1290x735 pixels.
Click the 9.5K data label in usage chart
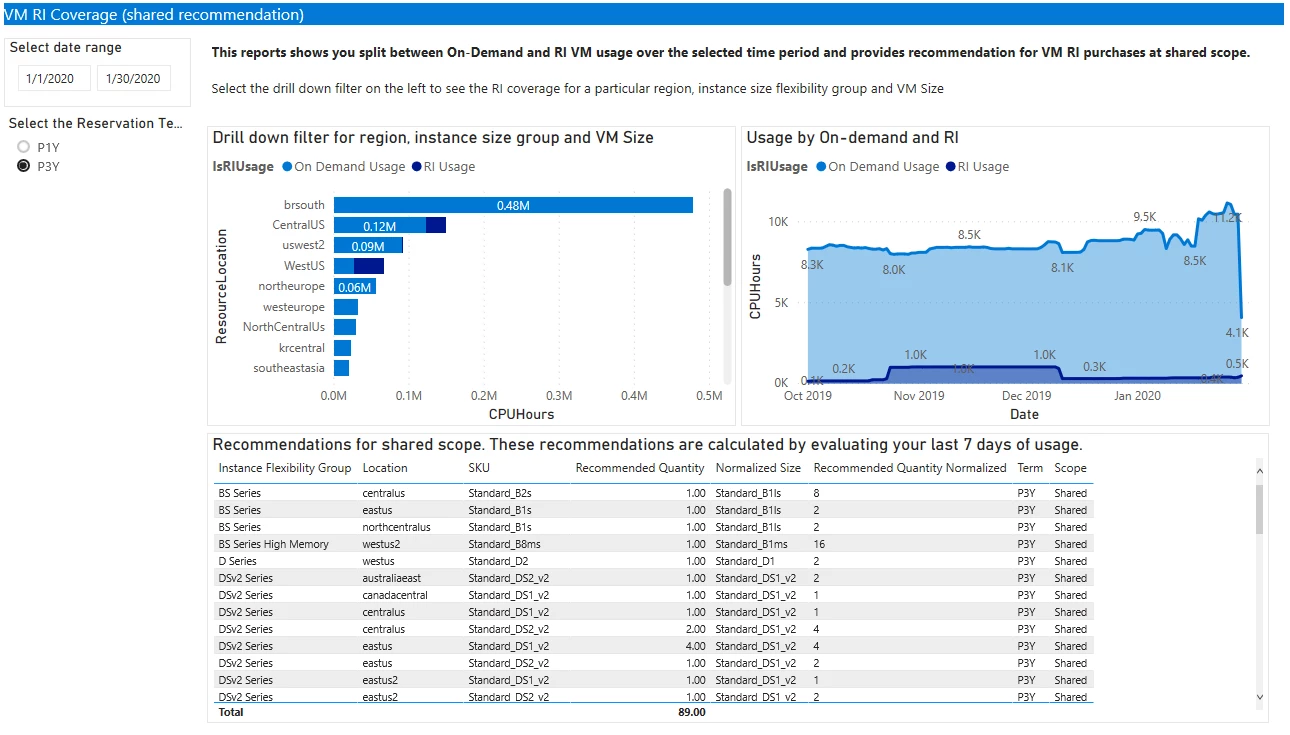1144,217
